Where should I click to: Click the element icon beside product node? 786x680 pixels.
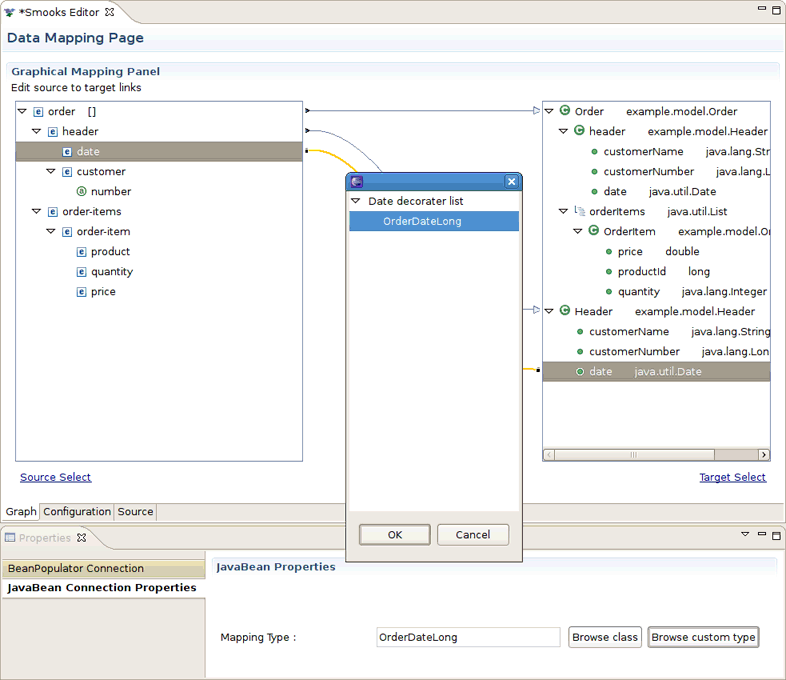81,252
